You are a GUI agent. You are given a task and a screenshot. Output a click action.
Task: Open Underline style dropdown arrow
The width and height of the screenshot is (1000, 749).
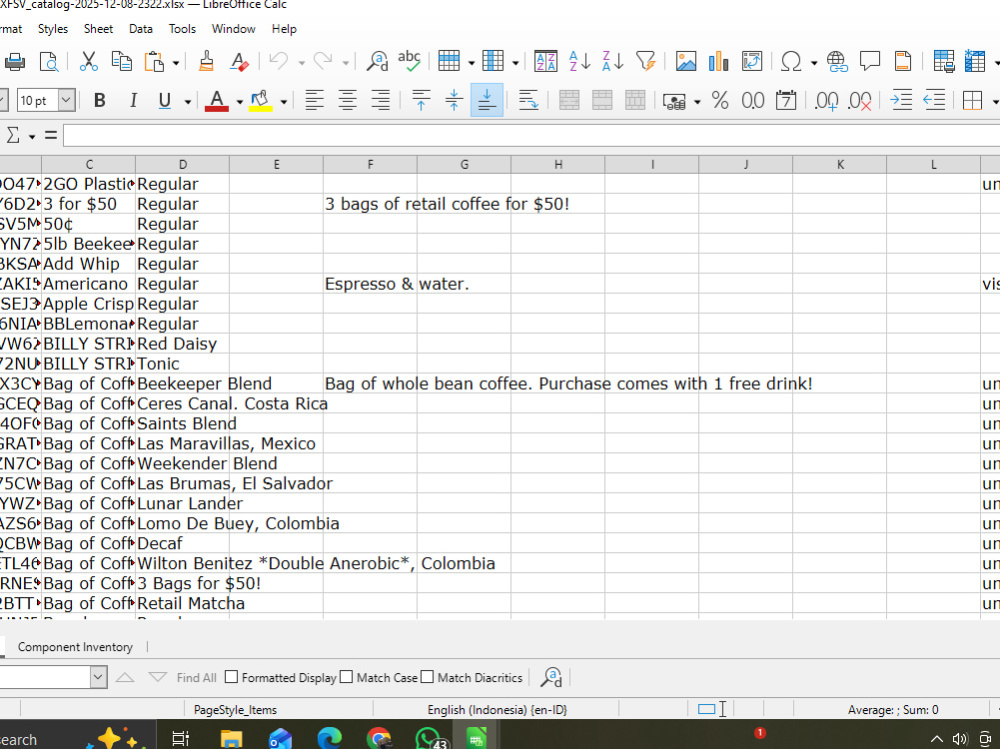pyautogui.click(x=188, y=101)
